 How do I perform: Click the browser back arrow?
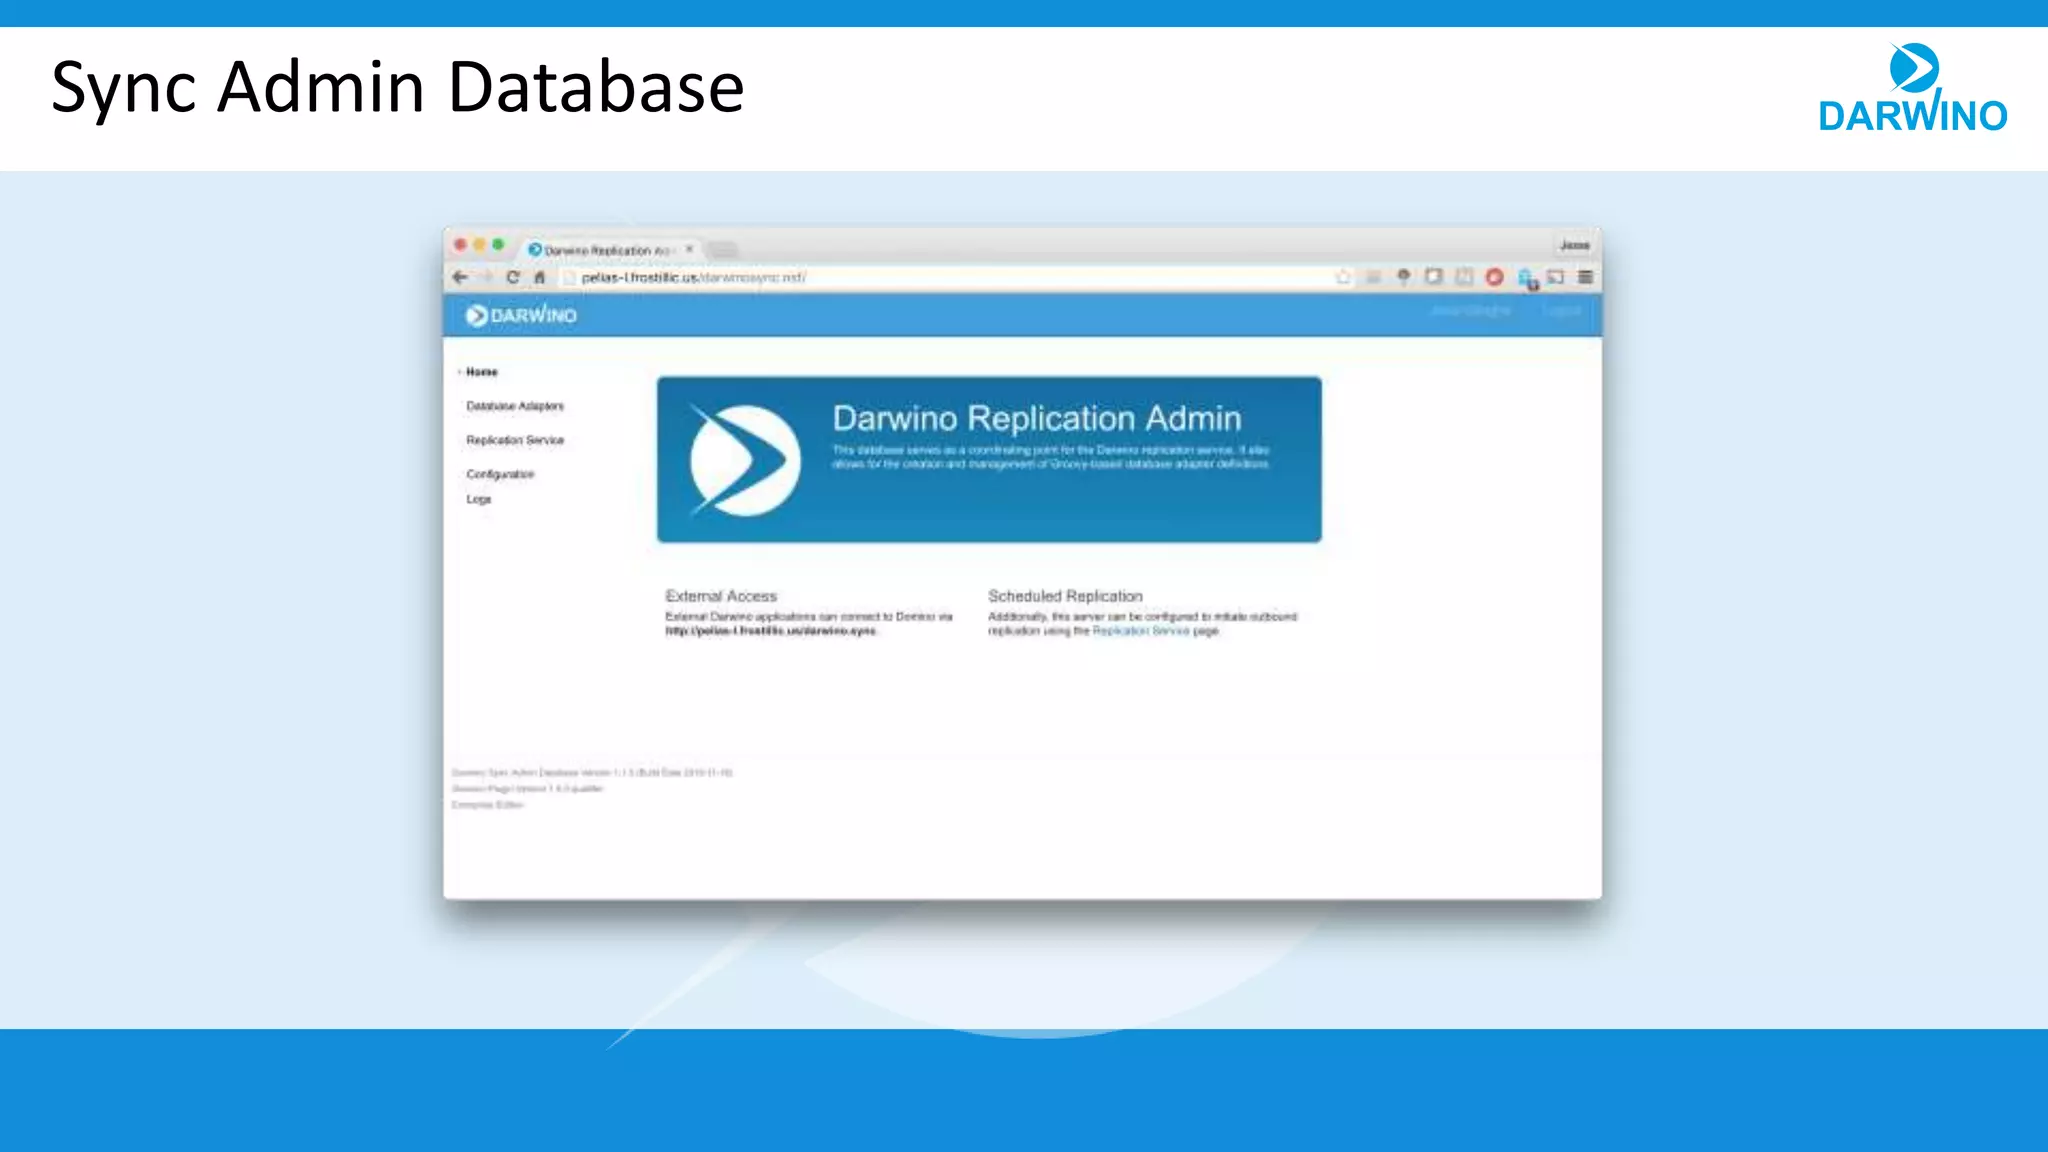(x=460, y=277)
